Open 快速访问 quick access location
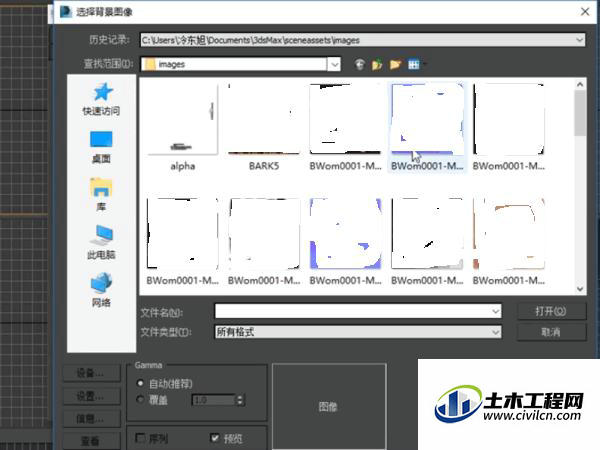This screenshot has height=450, width=600. [x=101, y=99]
